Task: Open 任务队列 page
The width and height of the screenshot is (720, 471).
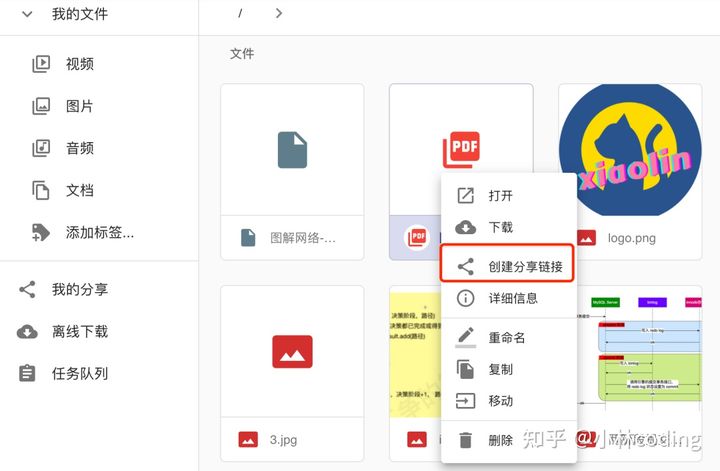Action: [80, 373]
